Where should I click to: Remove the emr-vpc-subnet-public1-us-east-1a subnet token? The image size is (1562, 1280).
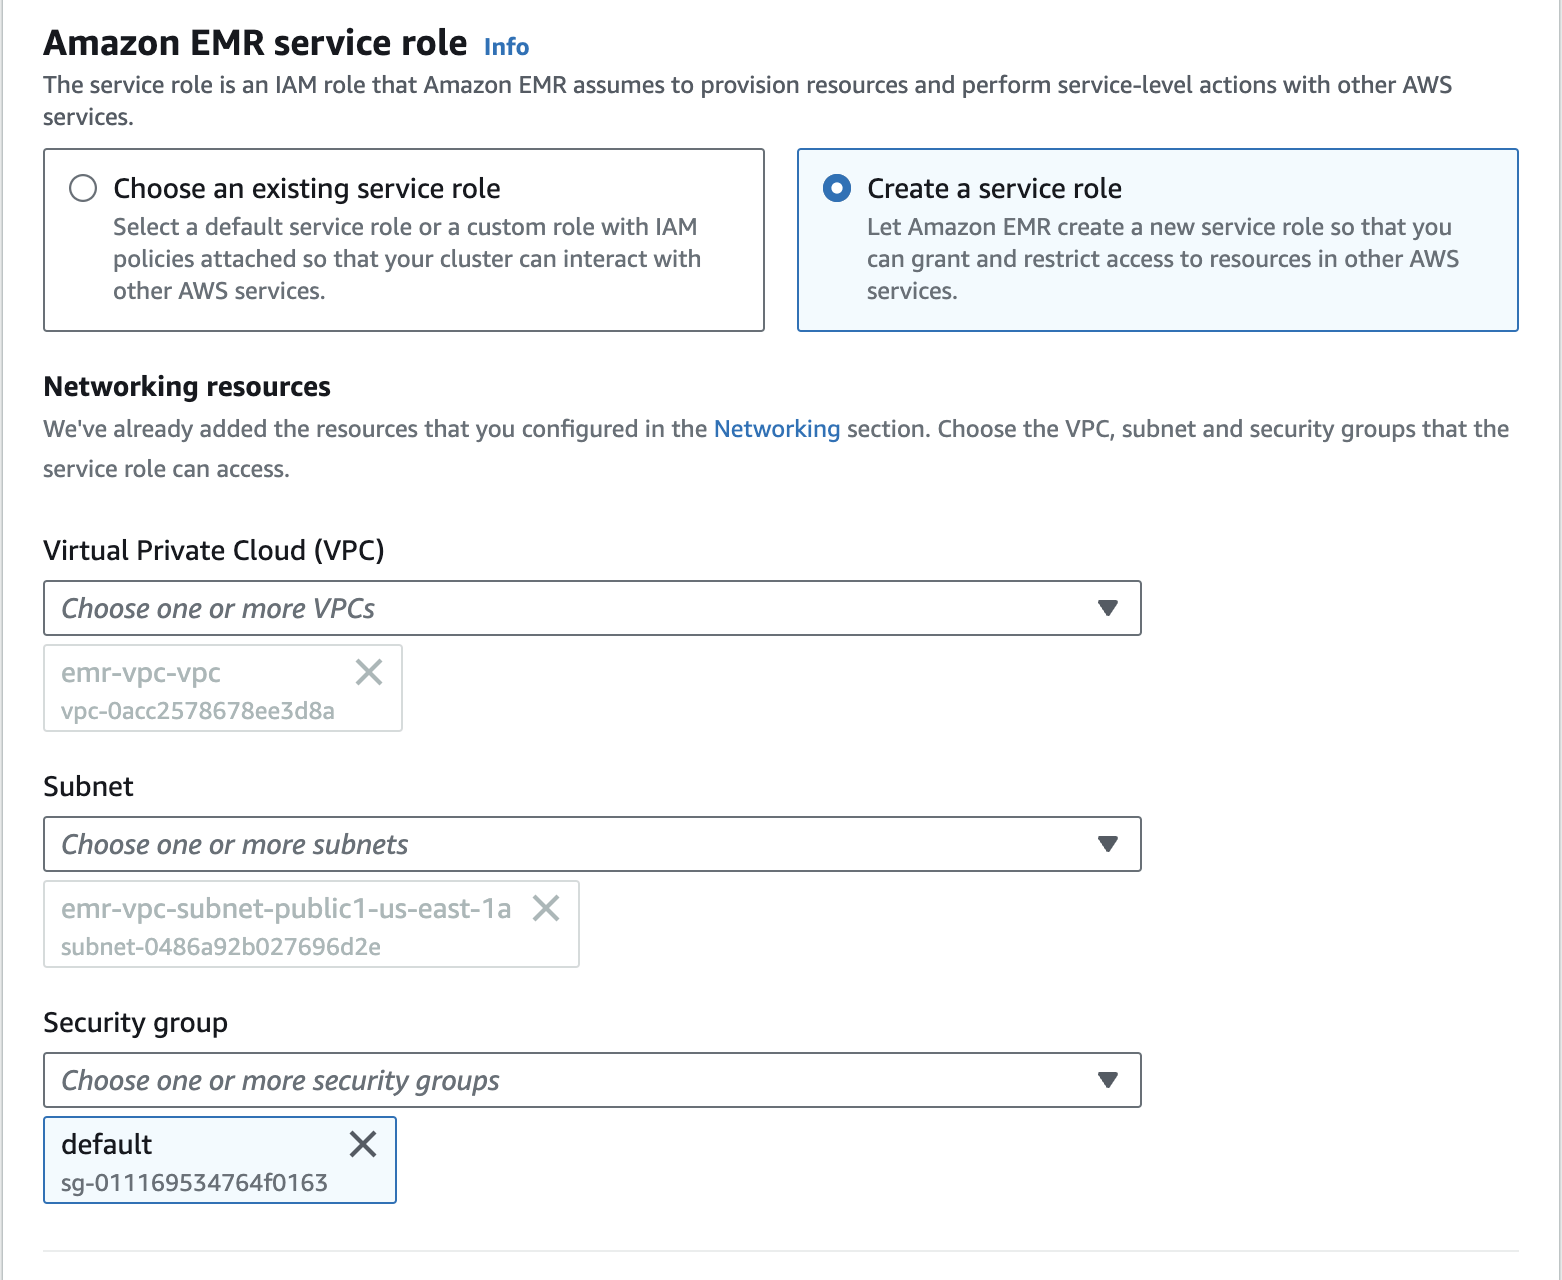click(x=546, y=909)
